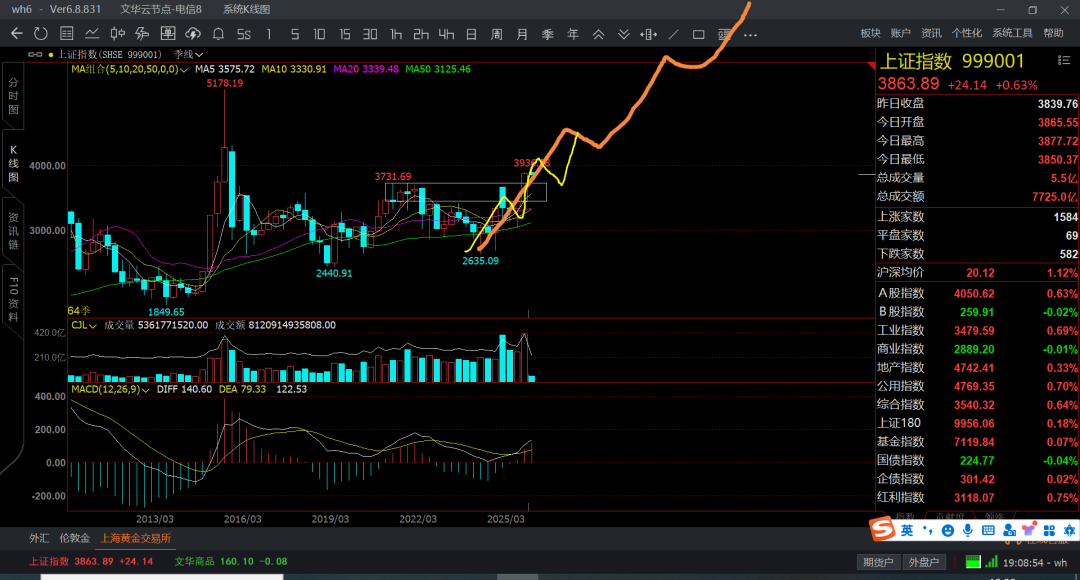Switch chart to 1h period
Screen dimensions: 1080x580
coord(396,34)
